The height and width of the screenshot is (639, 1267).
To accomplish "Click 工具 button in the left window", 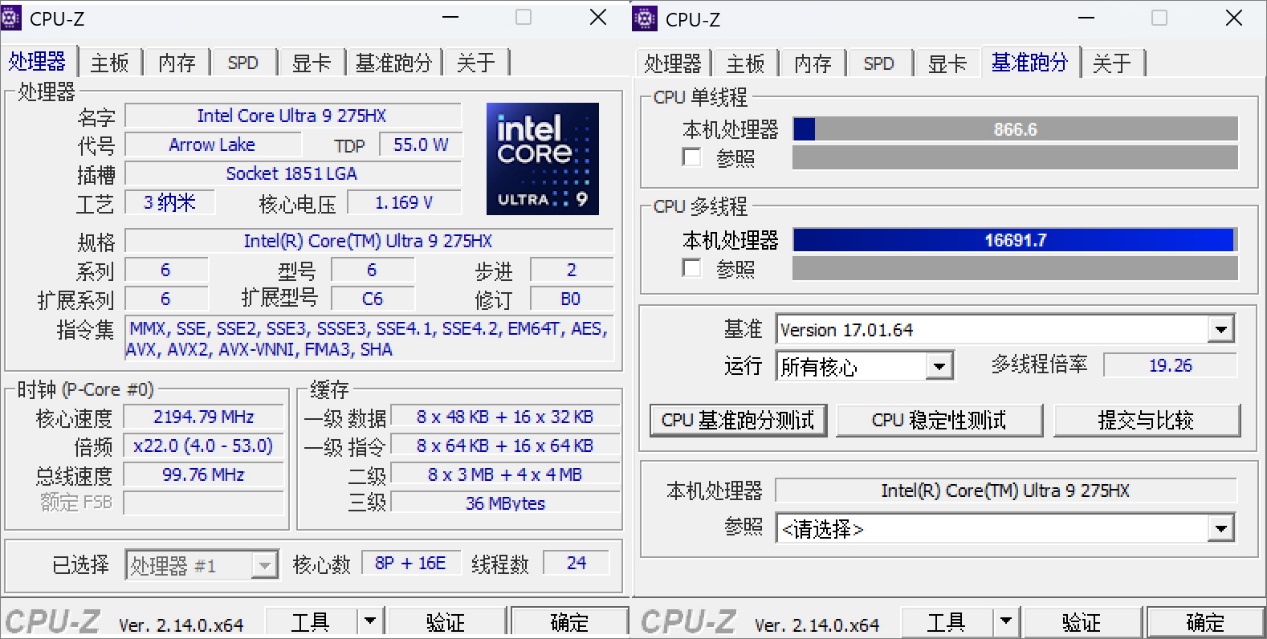I will [311, 623].
